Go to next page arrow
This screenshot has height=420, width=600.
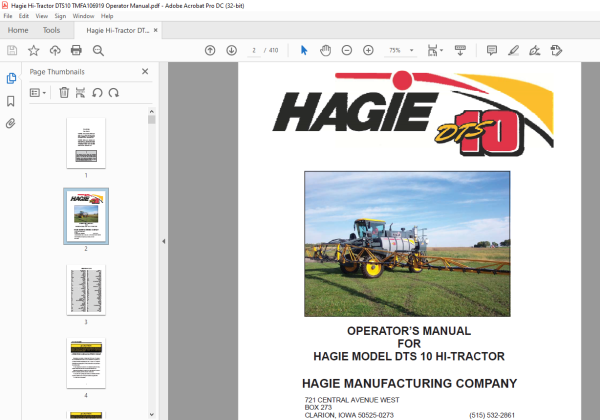coord(232,50)
